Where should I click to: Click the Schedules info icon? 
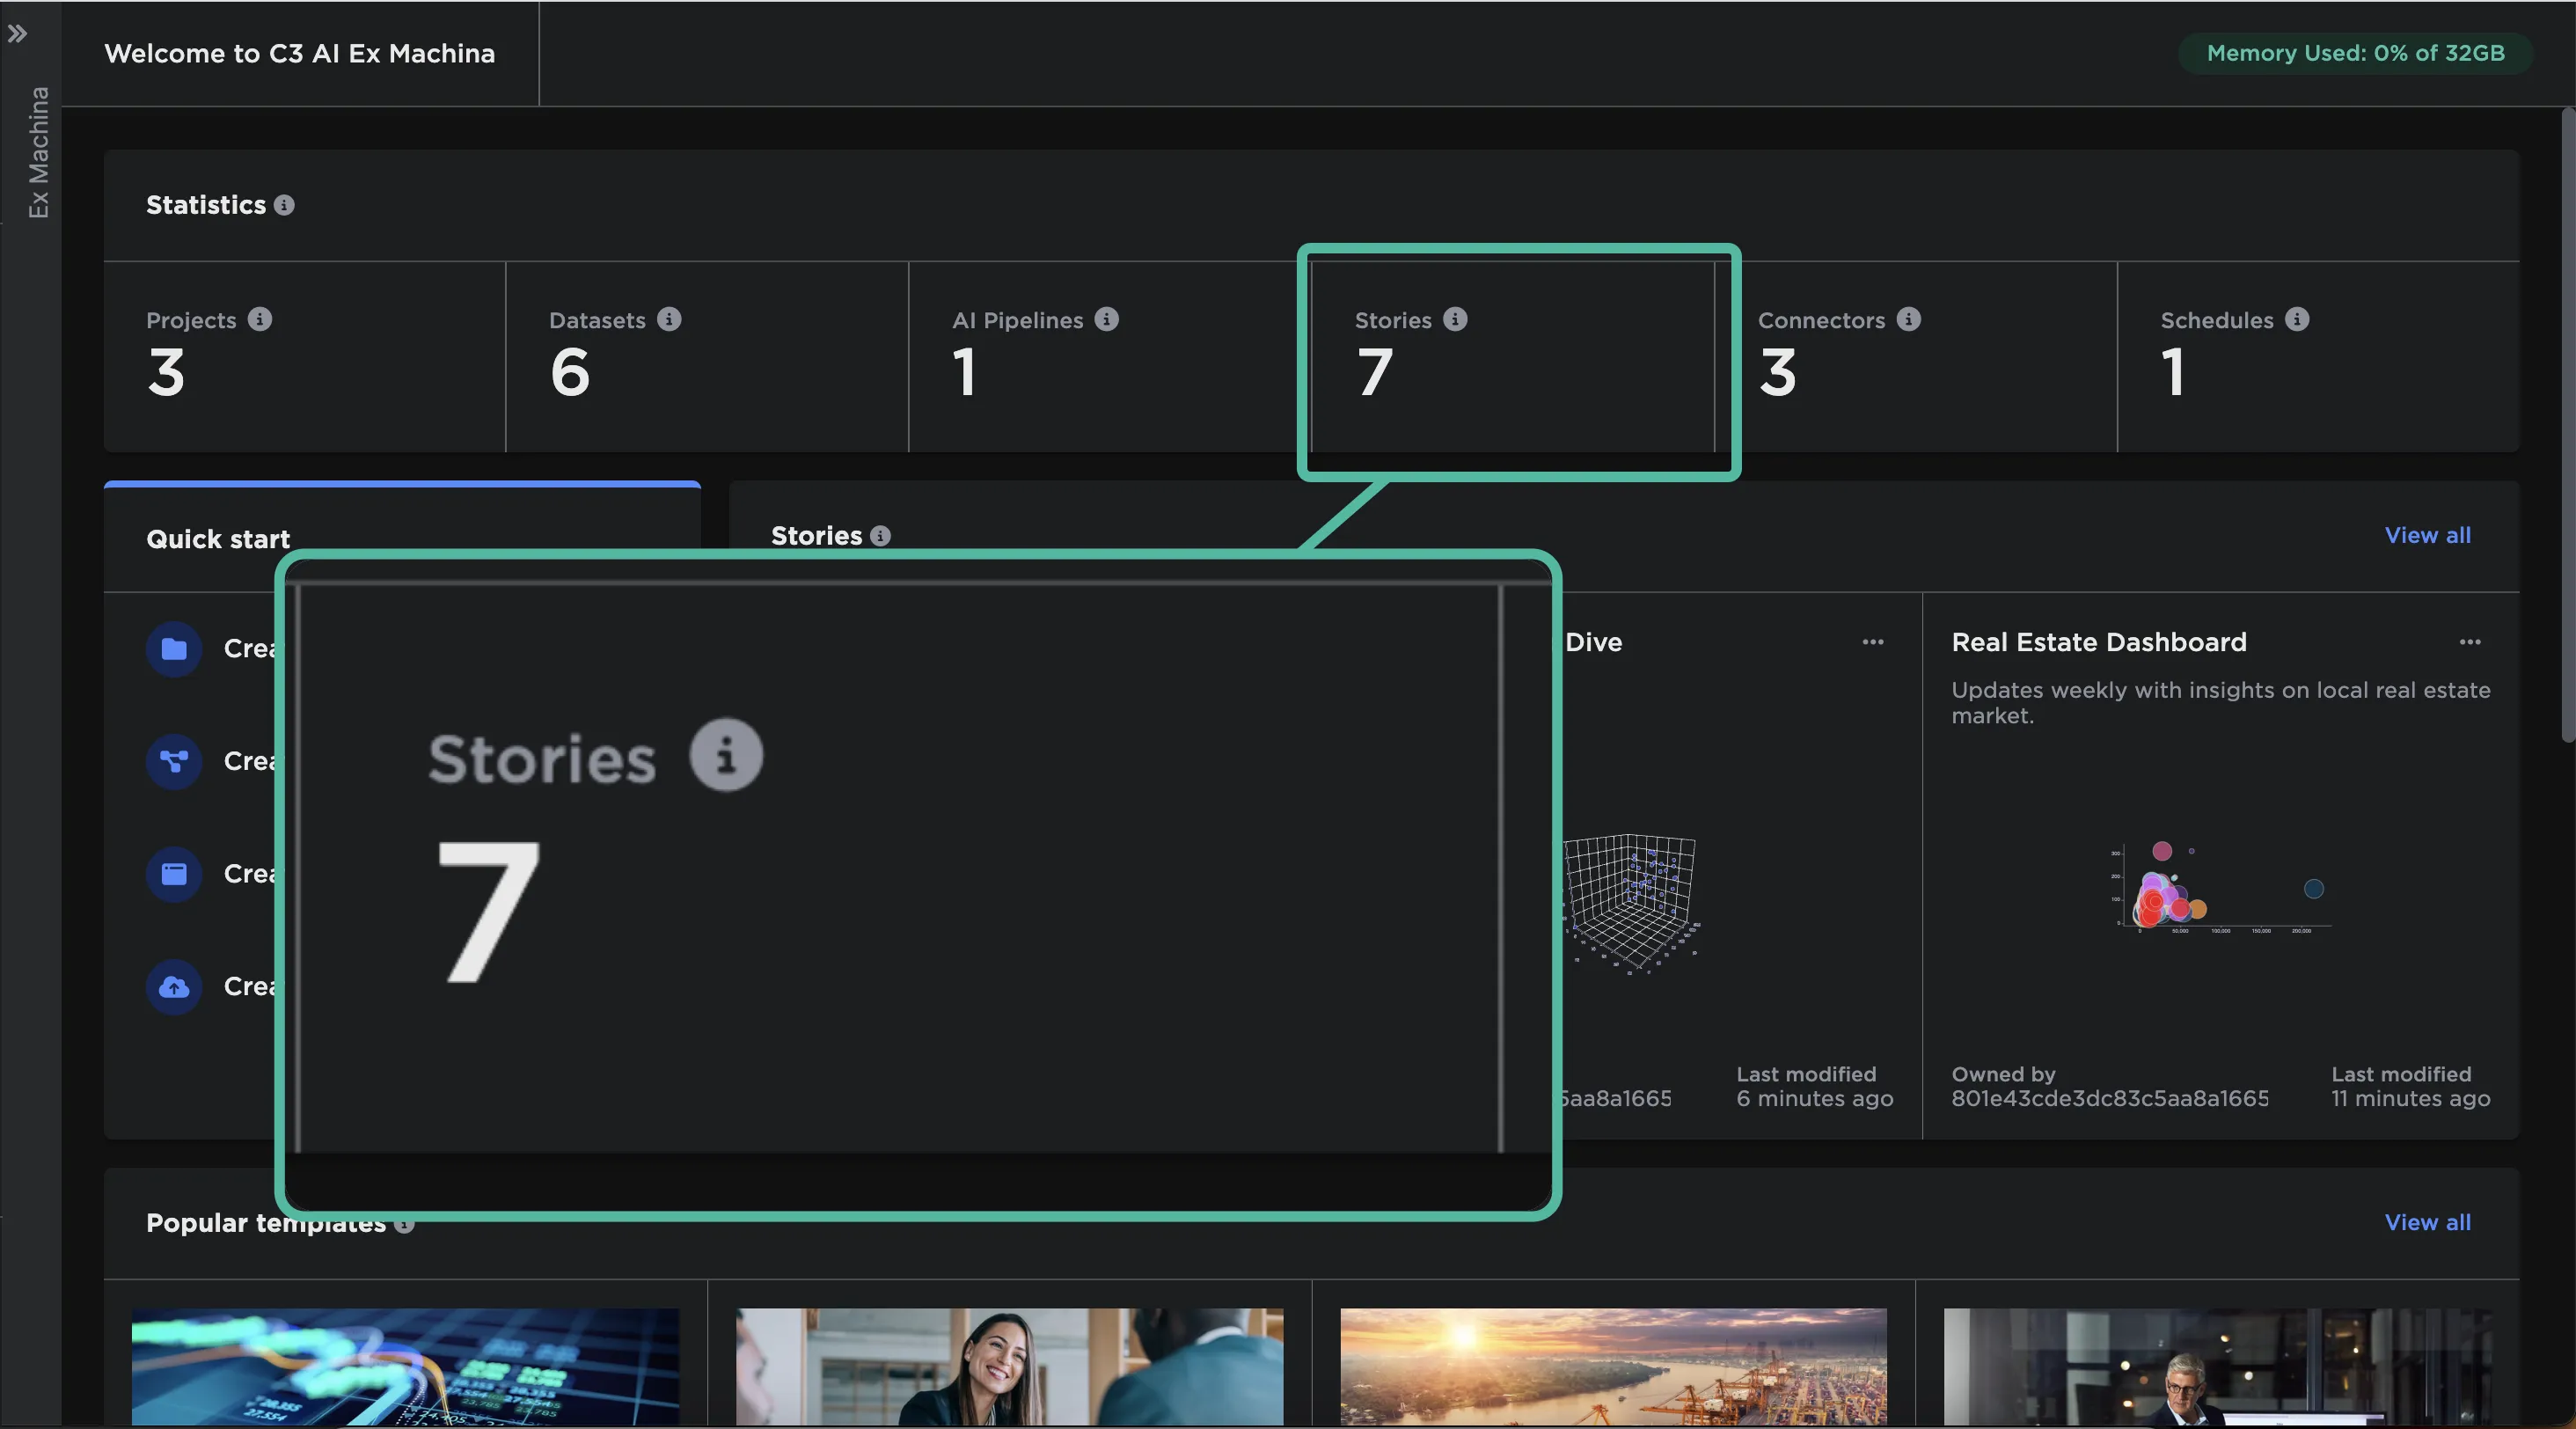coord(2297,319)
